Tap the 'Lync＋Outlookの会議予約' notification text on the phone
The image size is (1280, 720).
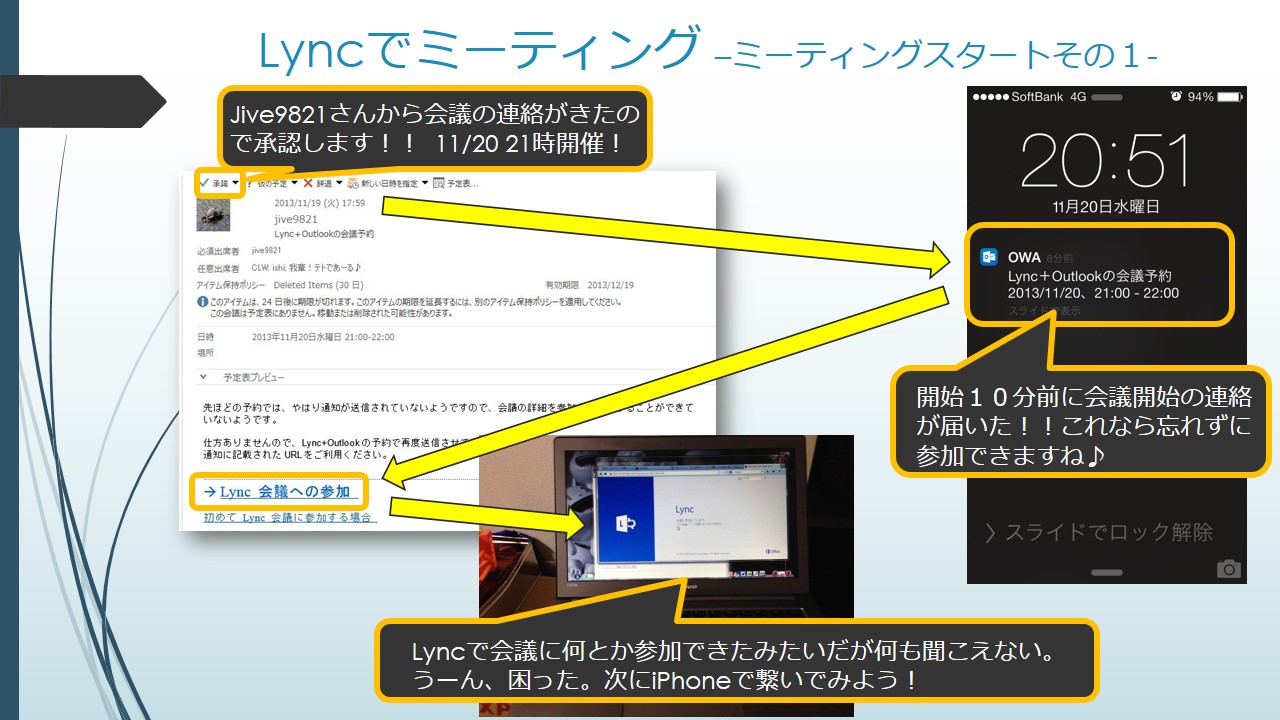[x=1090, y=276]
